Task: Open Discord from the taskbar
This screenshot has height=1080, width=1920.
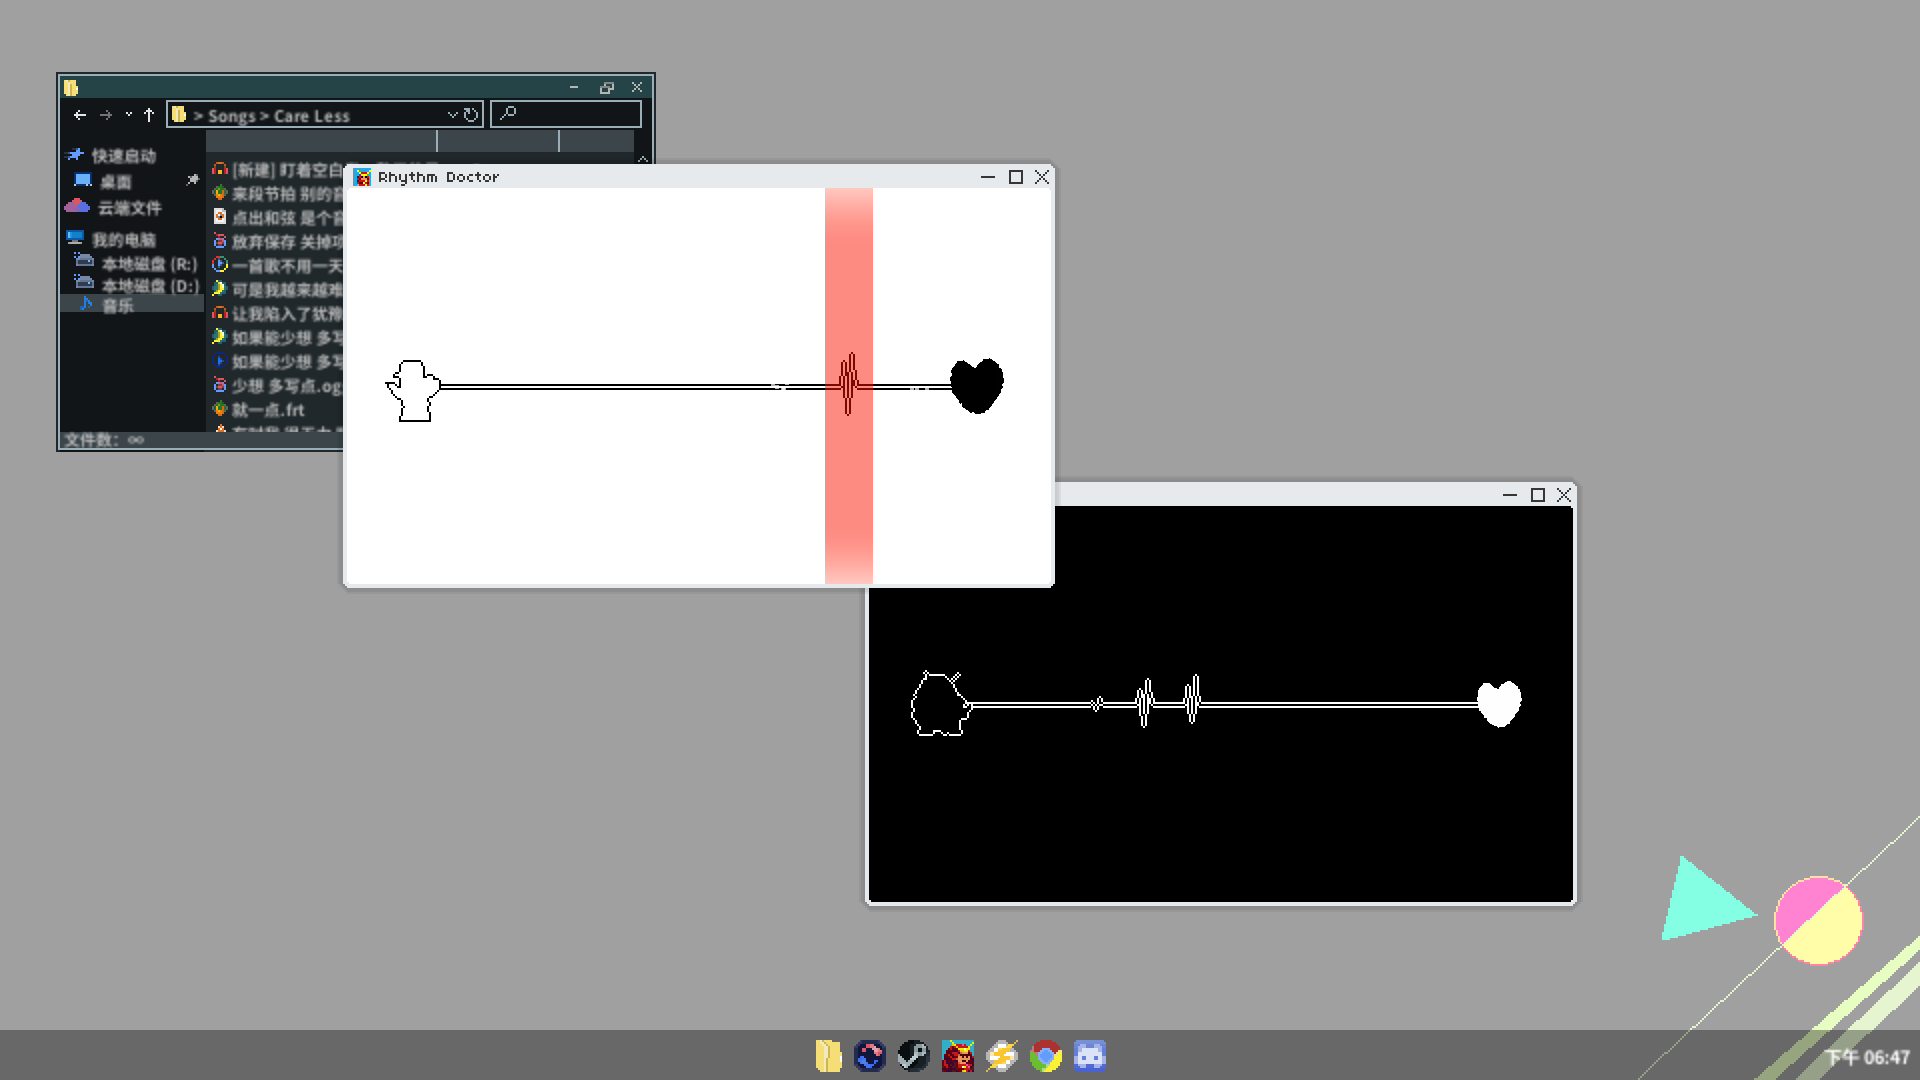Action: click(1089, 1056)
